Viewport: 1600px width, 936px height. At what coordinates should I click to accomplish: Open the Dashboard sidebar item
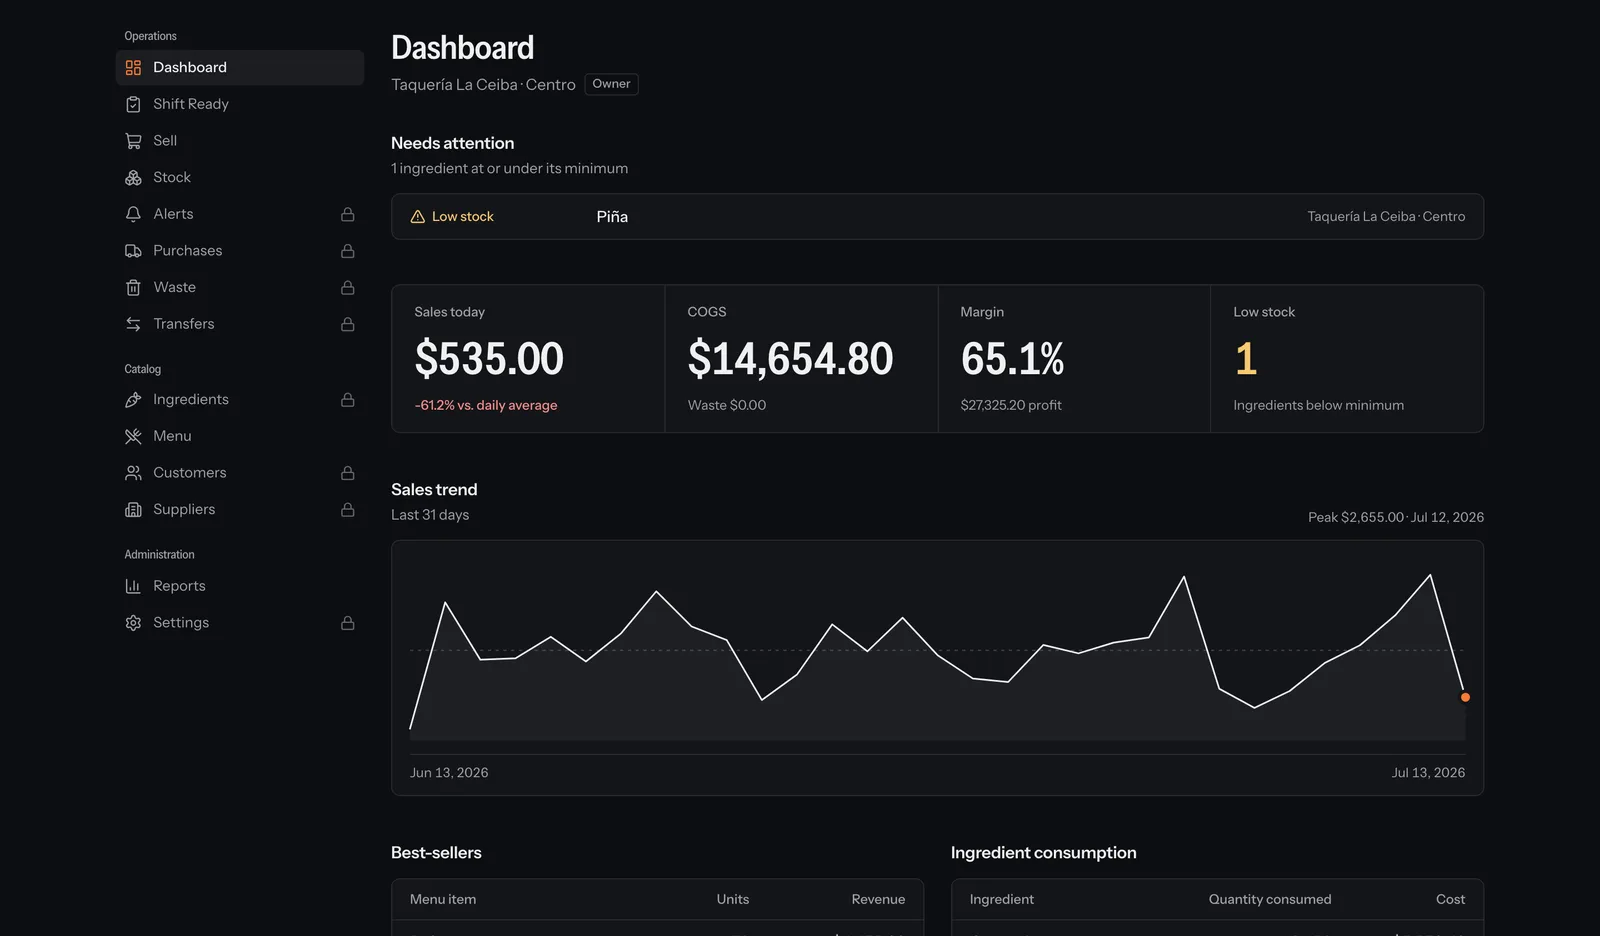240,68
